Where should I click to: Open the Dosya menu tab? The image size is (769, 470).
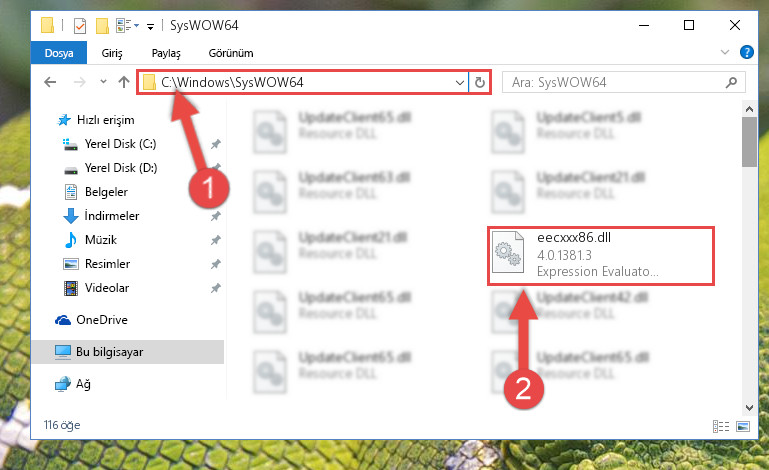59,53
